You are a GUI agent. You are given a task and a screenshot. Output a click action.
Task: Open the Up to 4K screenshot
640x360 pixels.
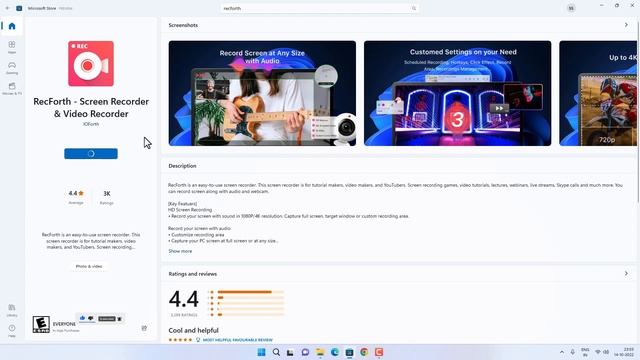[598, 93]
